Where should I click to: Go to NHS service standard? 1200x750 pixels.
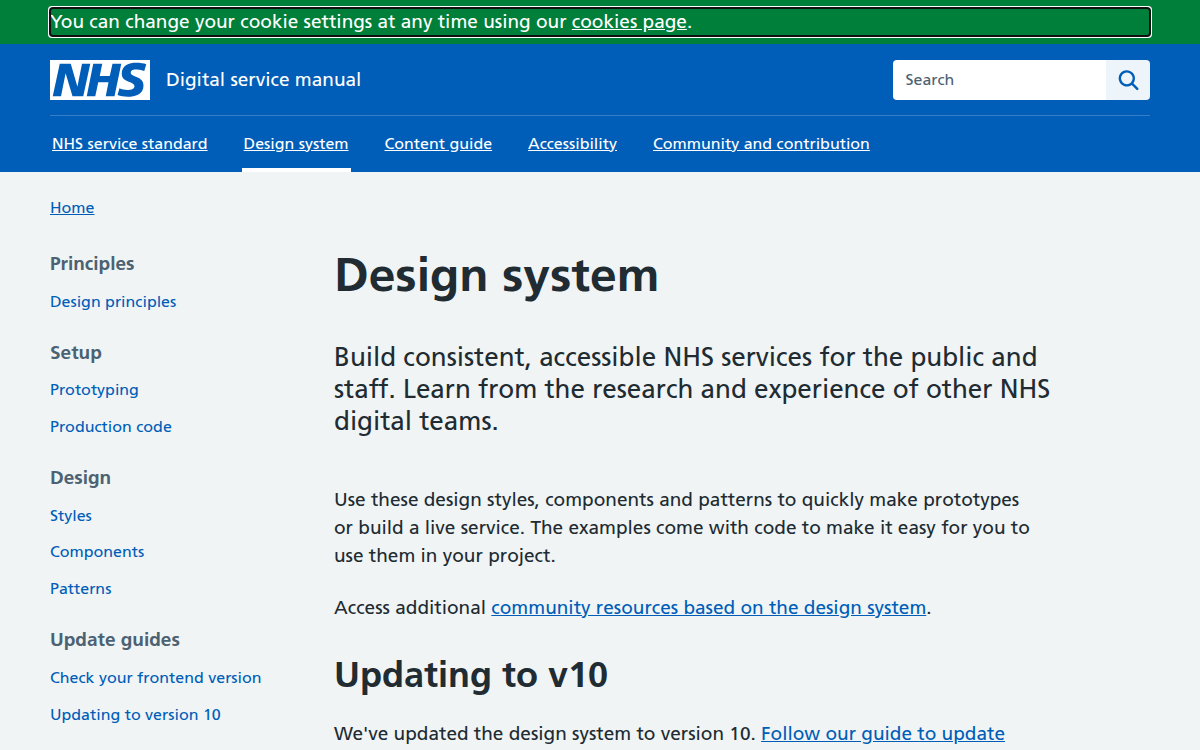click(x=130, y=144)
